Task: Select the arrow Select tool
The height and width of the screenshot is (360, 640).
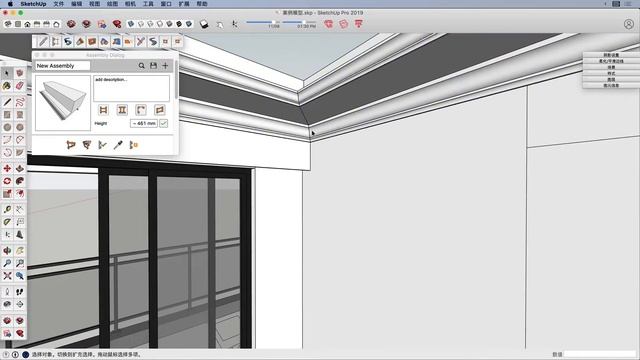Action: point(7,73)
